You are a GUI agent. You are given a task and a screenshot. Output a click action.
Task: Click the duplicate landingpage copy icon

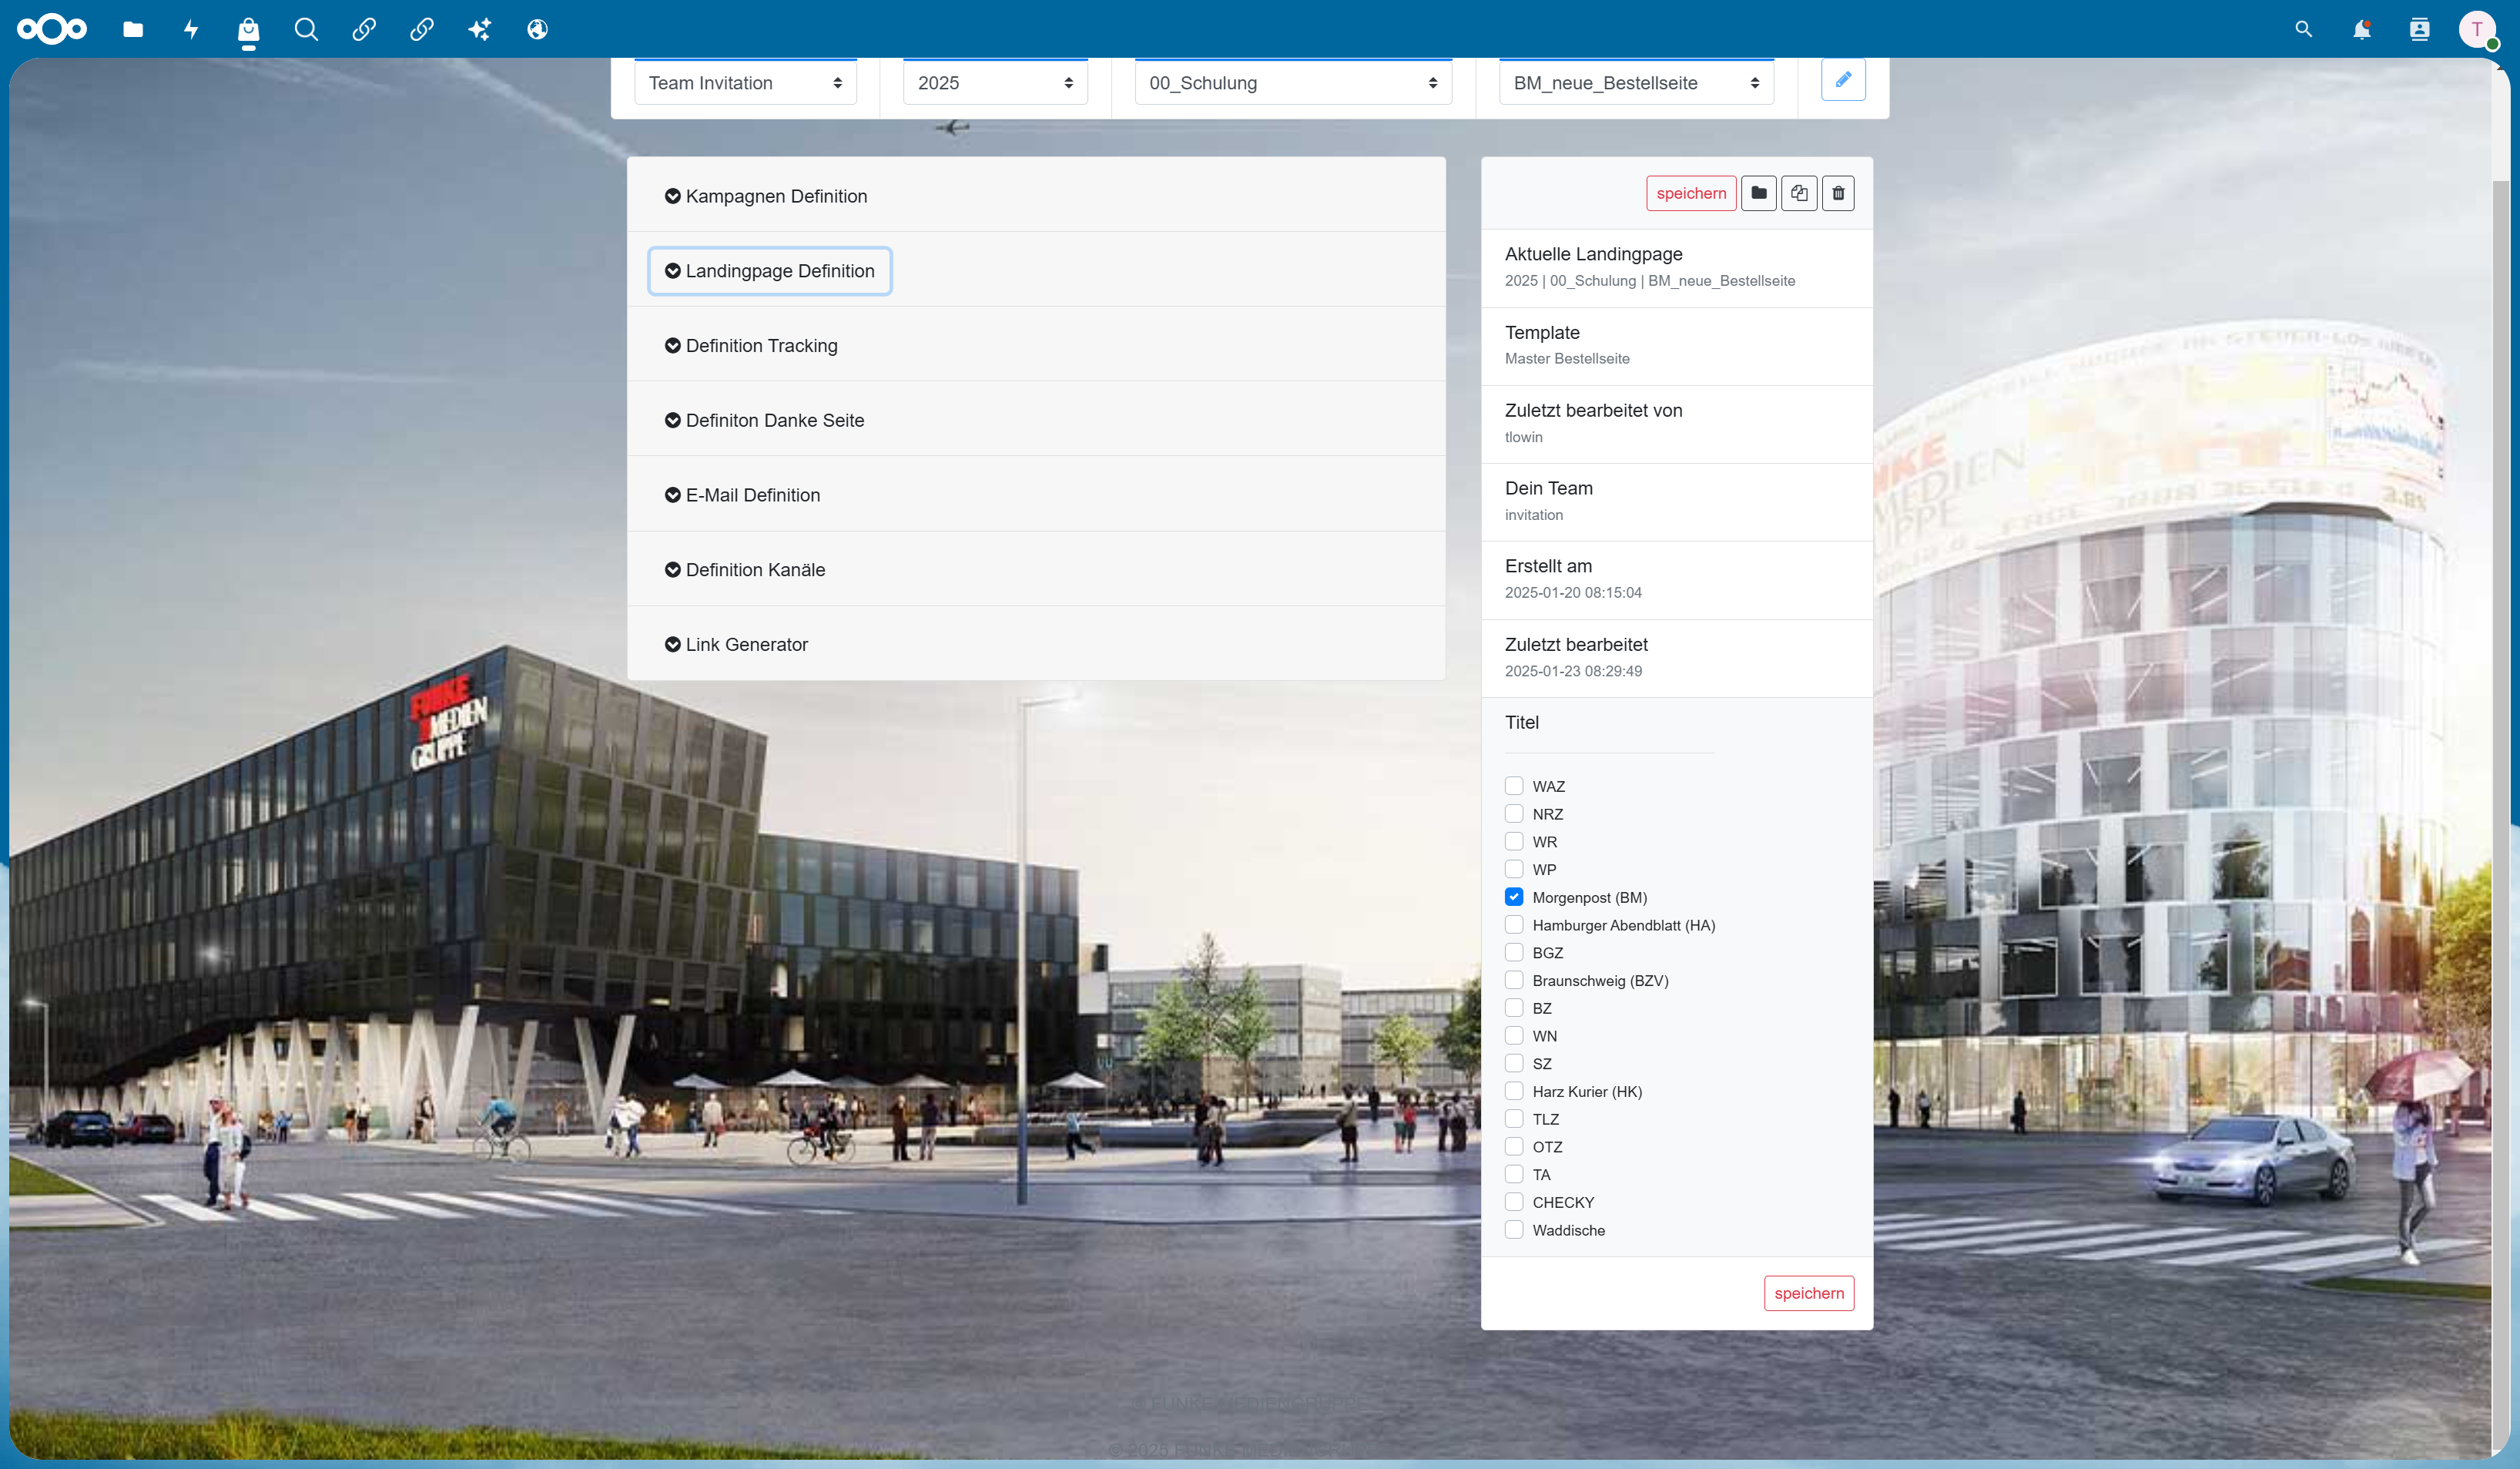(1799, 193)
